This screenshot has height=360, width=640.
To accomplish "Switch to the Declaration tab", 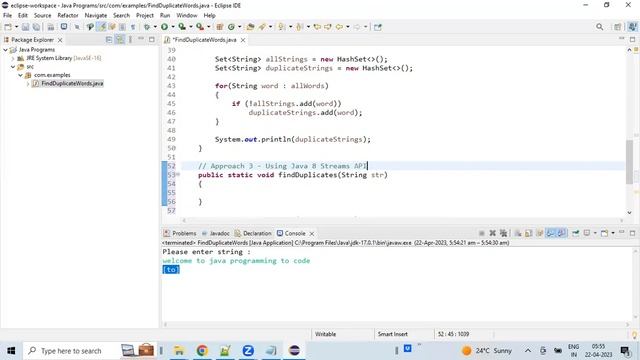I will pos(253,233).
